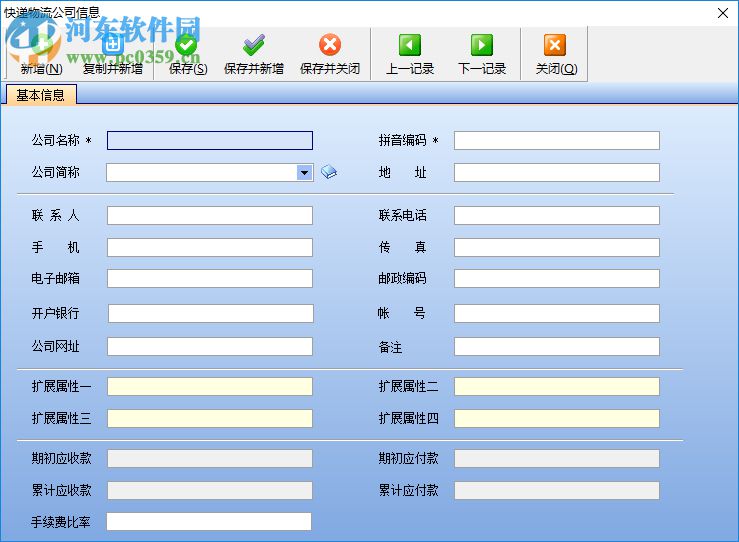Close the 快递物流公司信息 window
739x542 pixels.
pyautogui.click(x=723, y=13)
